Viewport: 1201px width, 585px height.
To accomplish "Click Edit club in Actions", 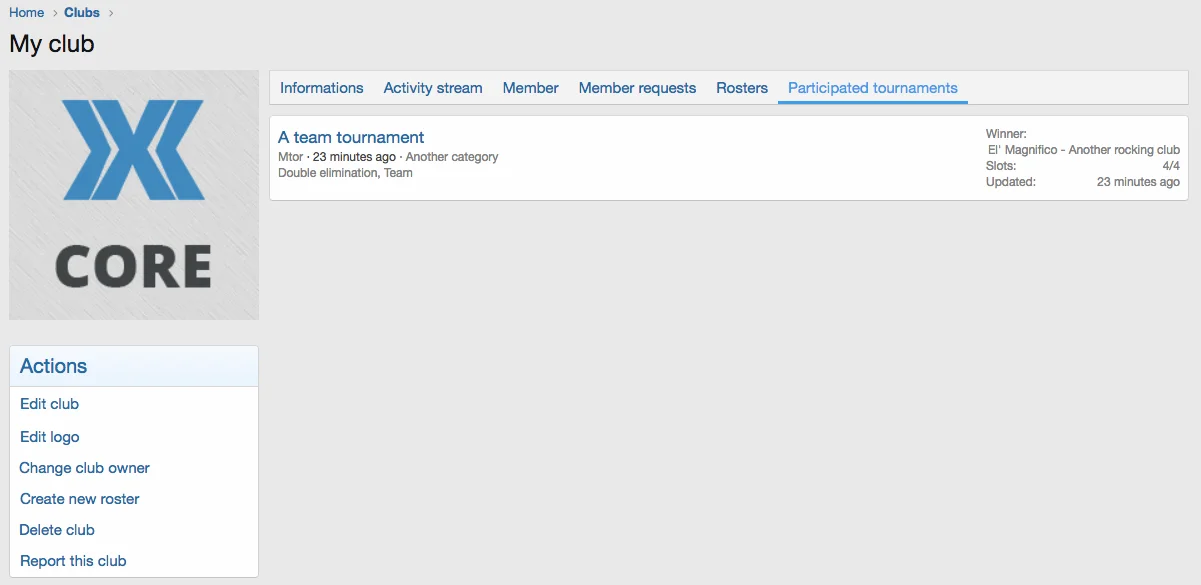I will [x=49, y=404].
